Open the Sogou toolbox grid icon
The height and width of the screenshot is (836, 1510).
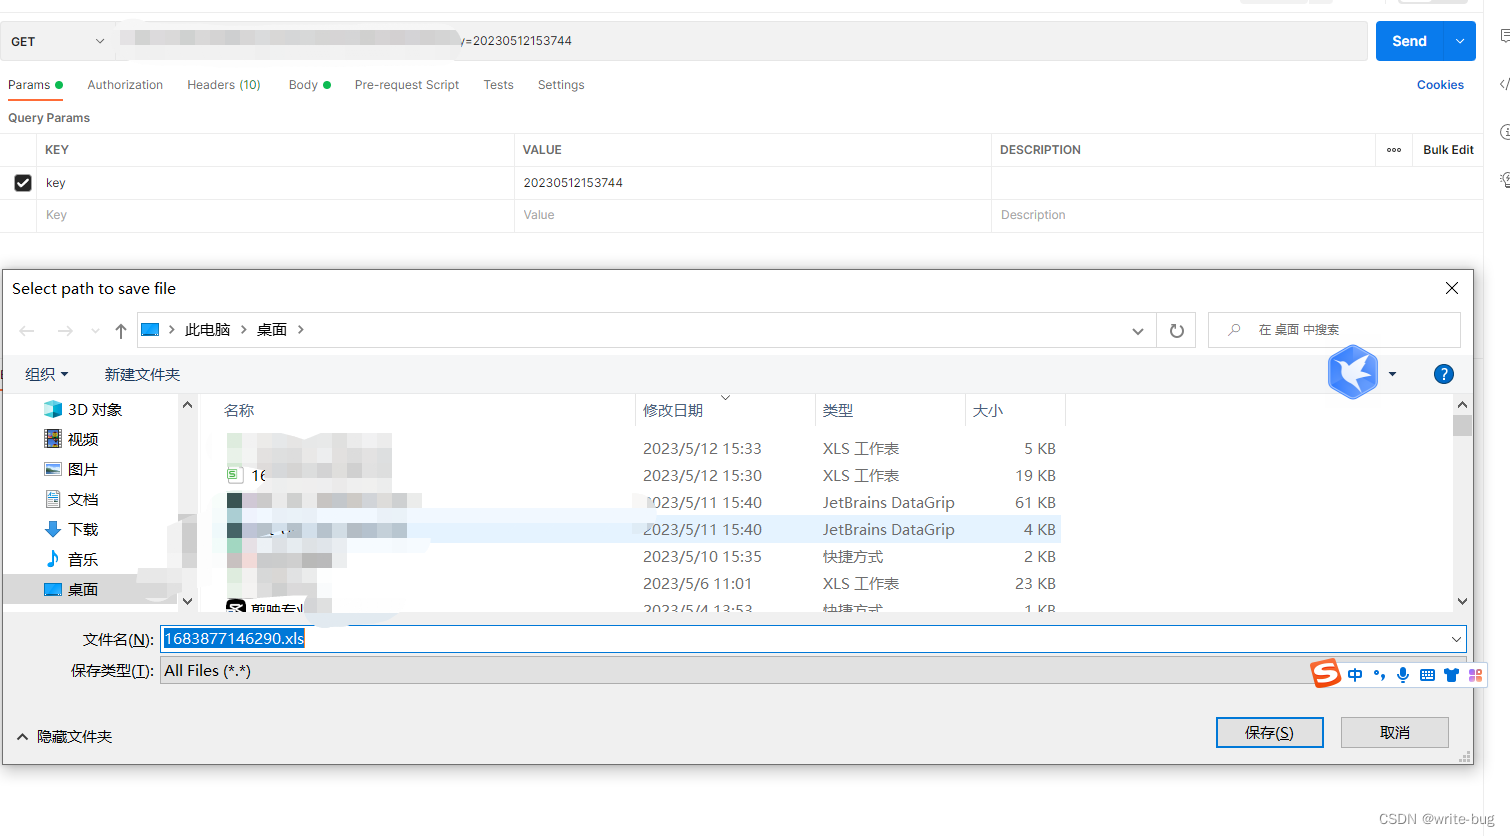1476,674
